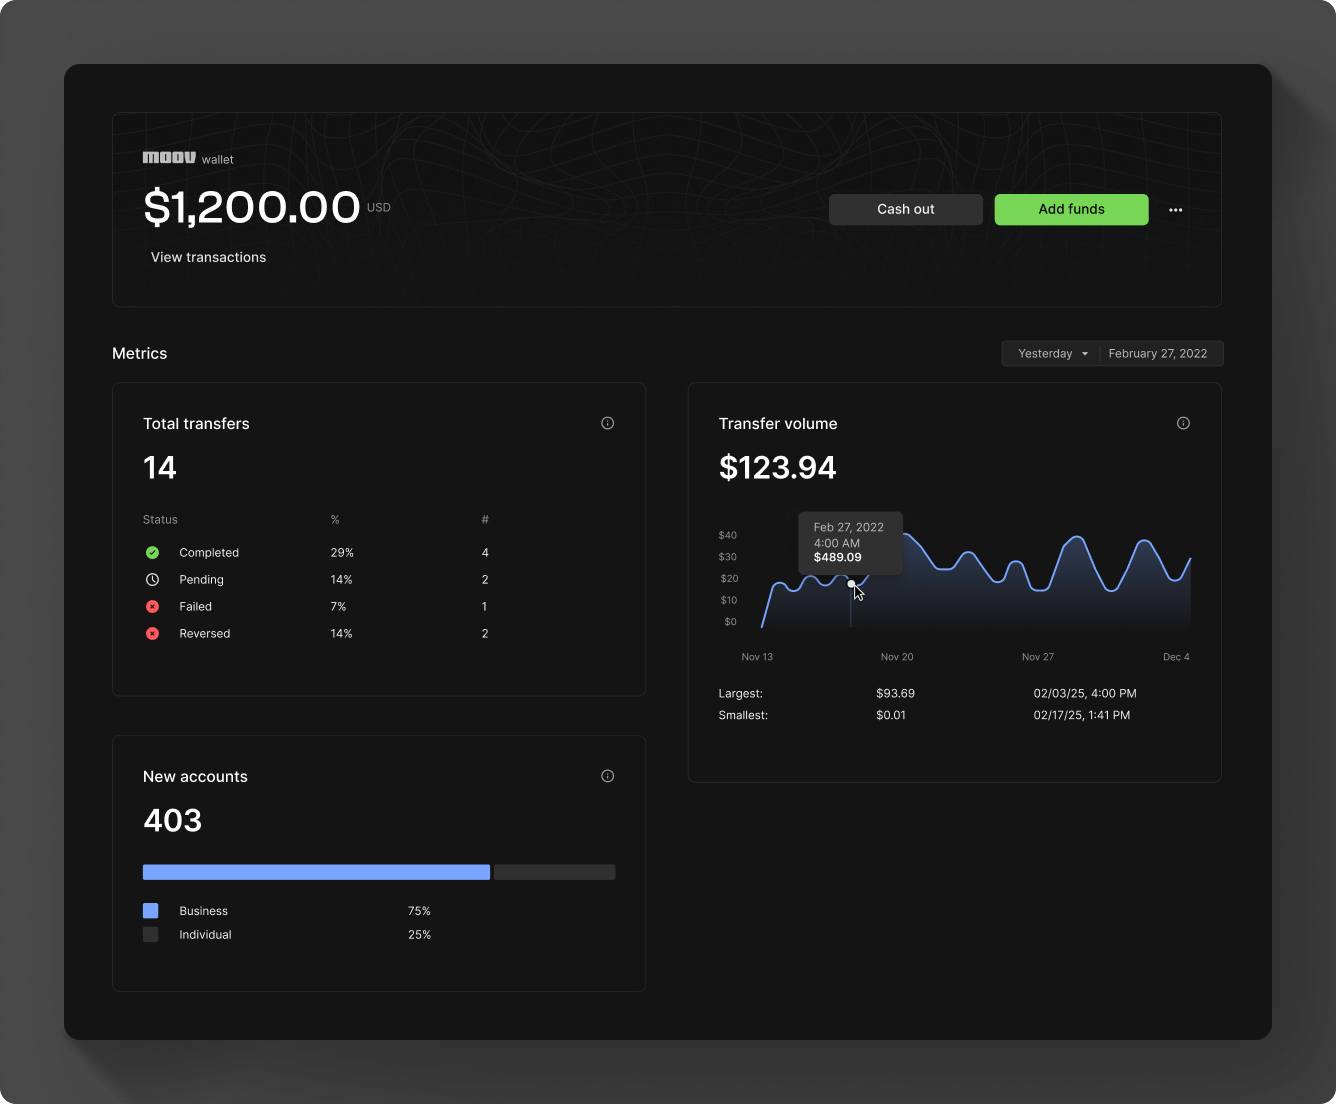Screen dimensions: 1336x1104
Task: Open the three-dot more options menu
Action: coord(1176,210)
